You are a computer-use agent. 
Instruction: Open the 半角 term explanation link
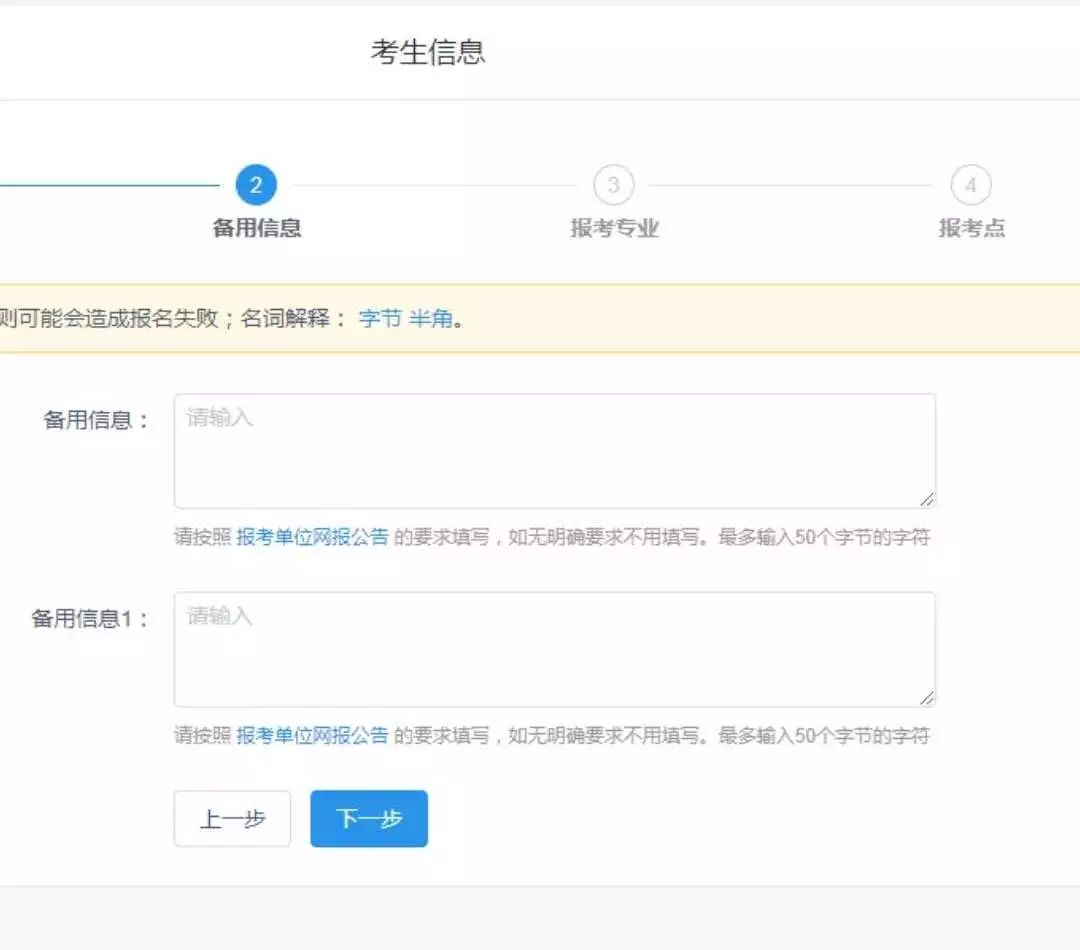pyautogui.click(x=430, y=319)
